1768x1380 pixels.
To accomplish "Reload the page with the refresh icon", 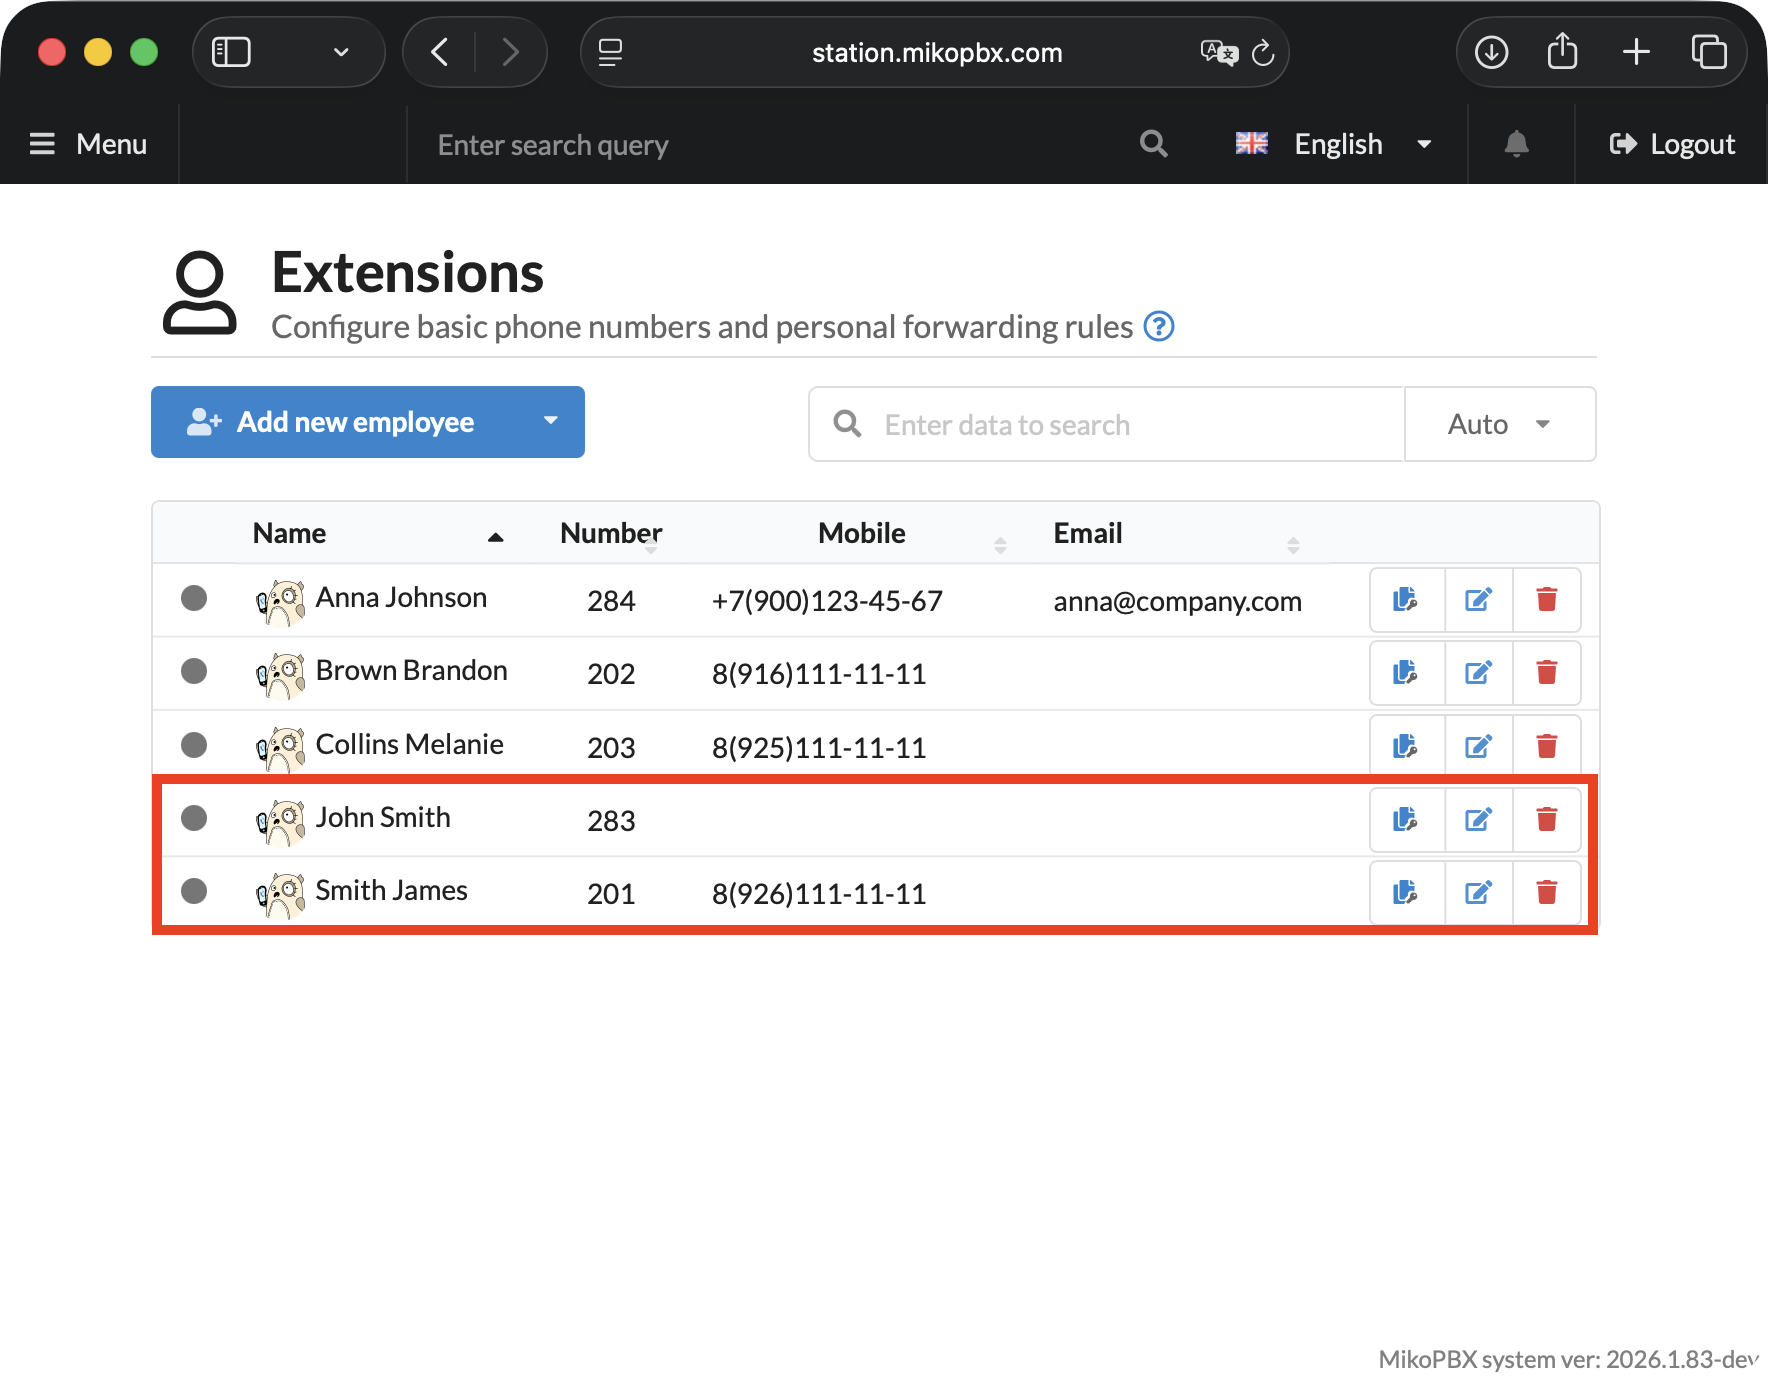I will (x=1263, y=53).
